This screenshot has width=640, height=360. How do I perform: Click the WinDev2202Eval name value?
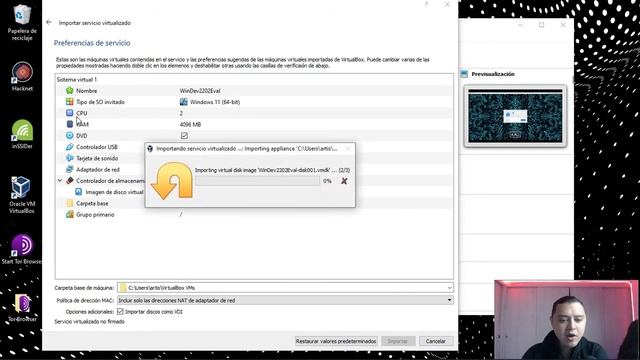click(200, 91)
